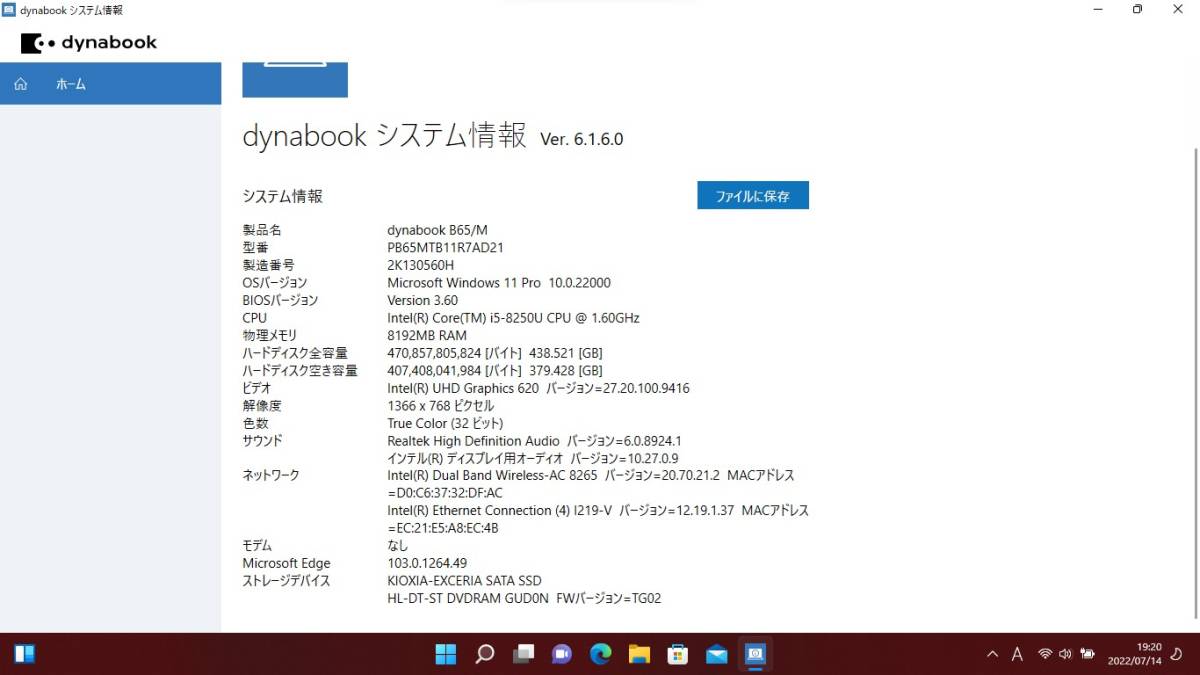Click the IME 'A' input indicator
The height and width of the screenshot is (675, 1200).
click(1017, 655)
